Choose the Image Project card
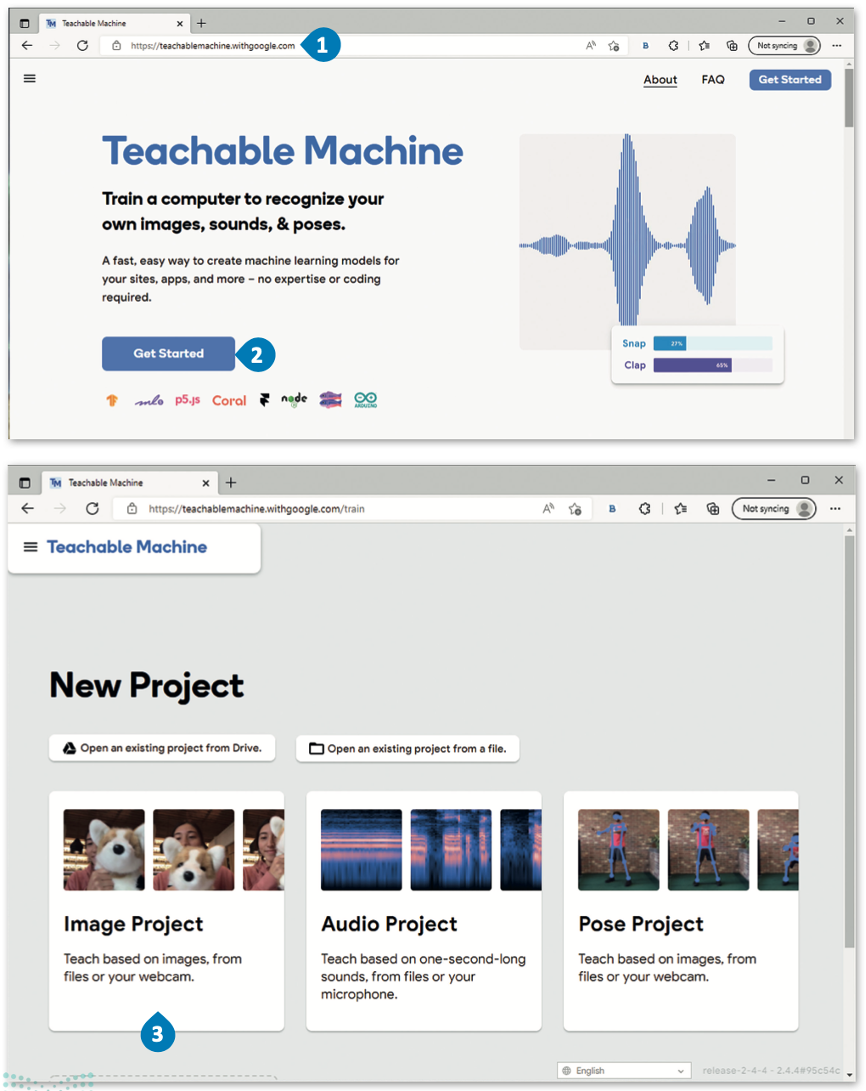 pyautogui.click(x=166, y=911)
